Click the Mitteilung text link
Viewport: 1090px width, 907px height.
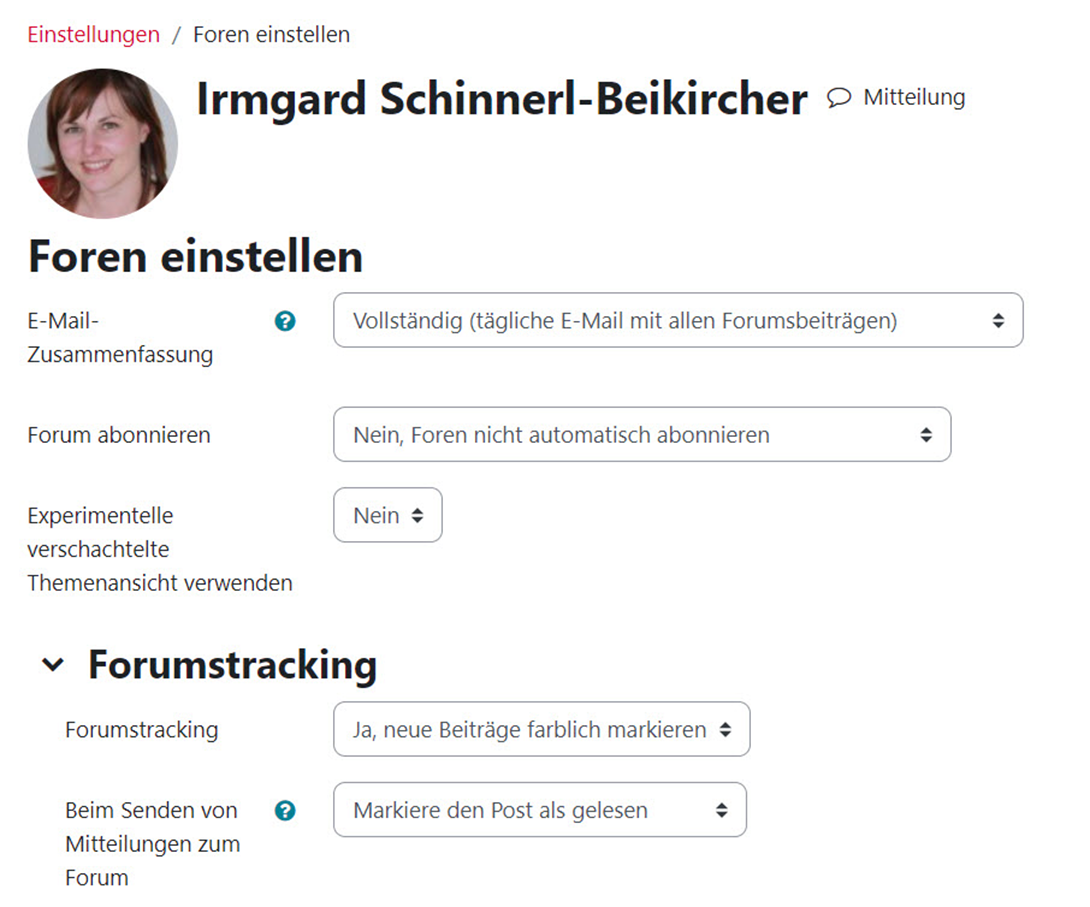[x=914, y=97]
